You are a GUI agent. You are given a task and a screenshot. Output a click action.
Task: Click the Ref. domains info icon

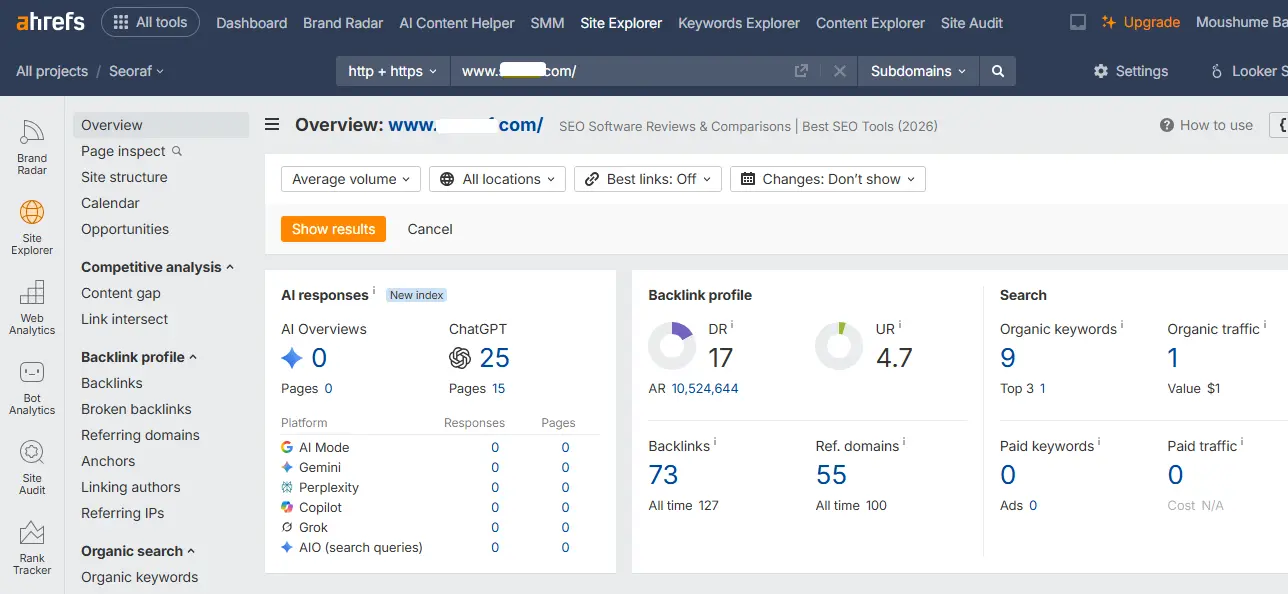(x=904, y=442)
